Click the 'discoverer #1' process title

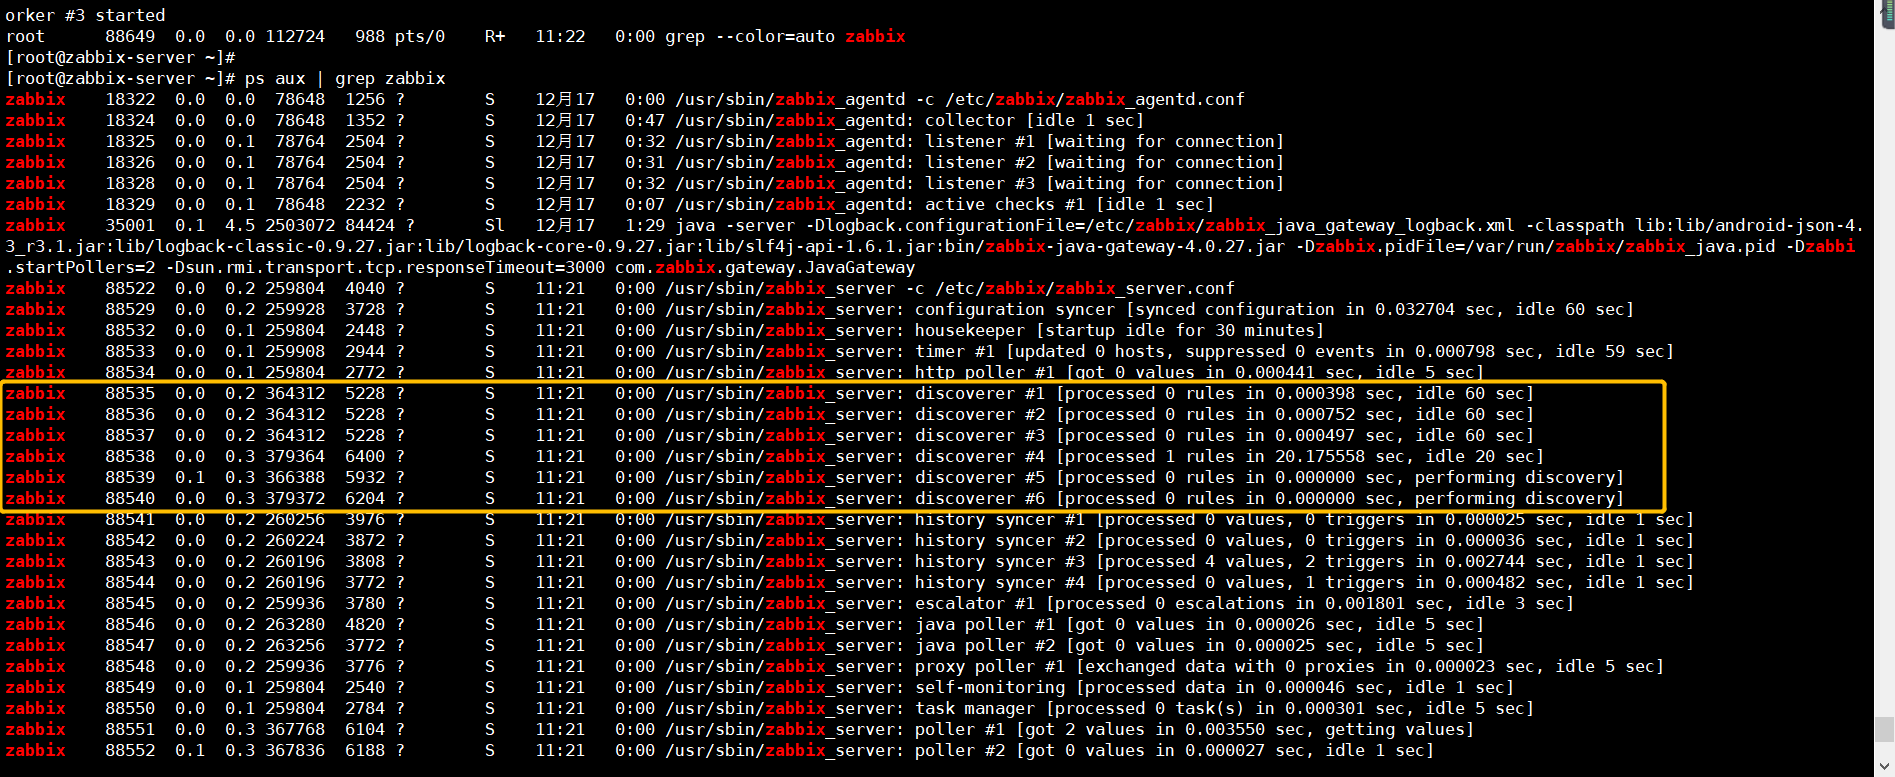[980, 393]
